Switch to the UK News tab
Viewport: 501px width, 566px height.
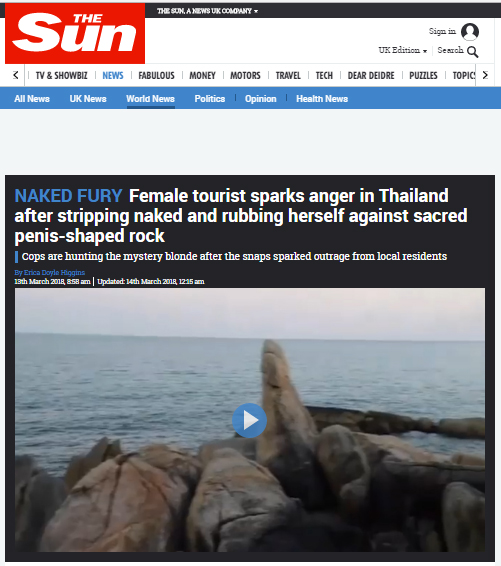click(88, 99)
